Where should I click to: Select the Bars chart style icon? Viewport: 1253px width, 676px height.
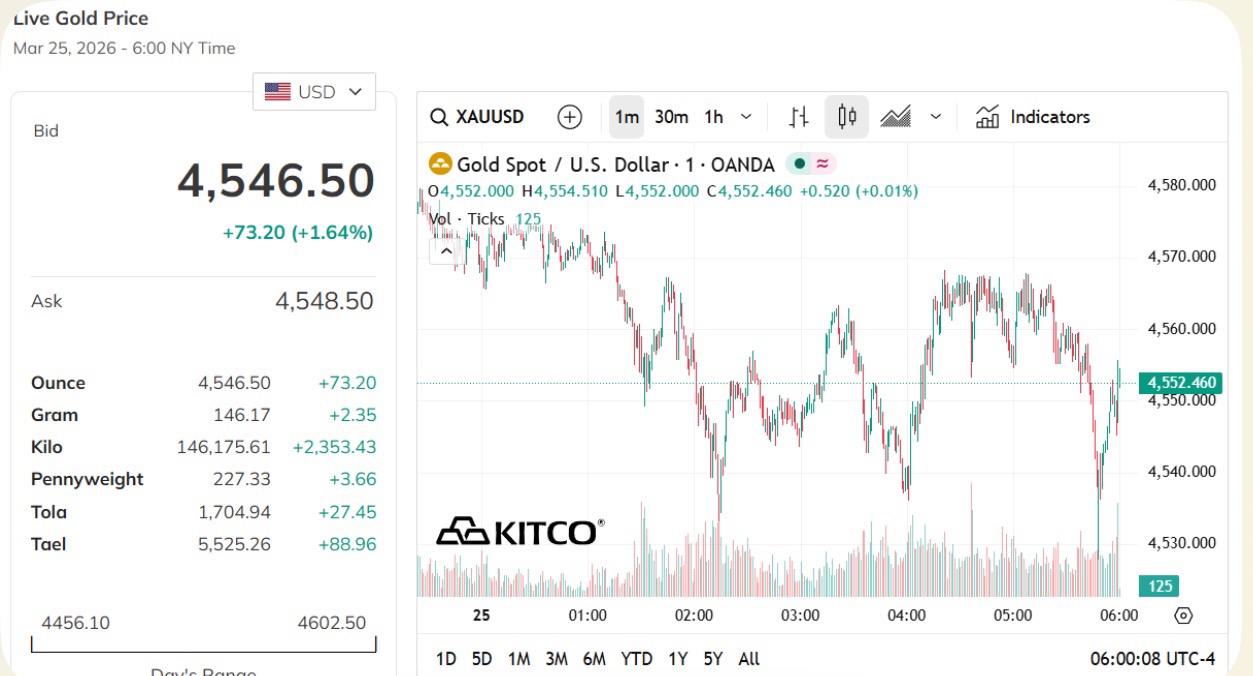click(798, 117)
